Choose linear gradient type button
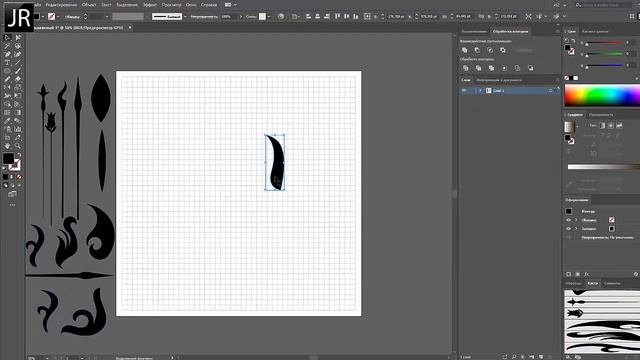 point(602,126)
